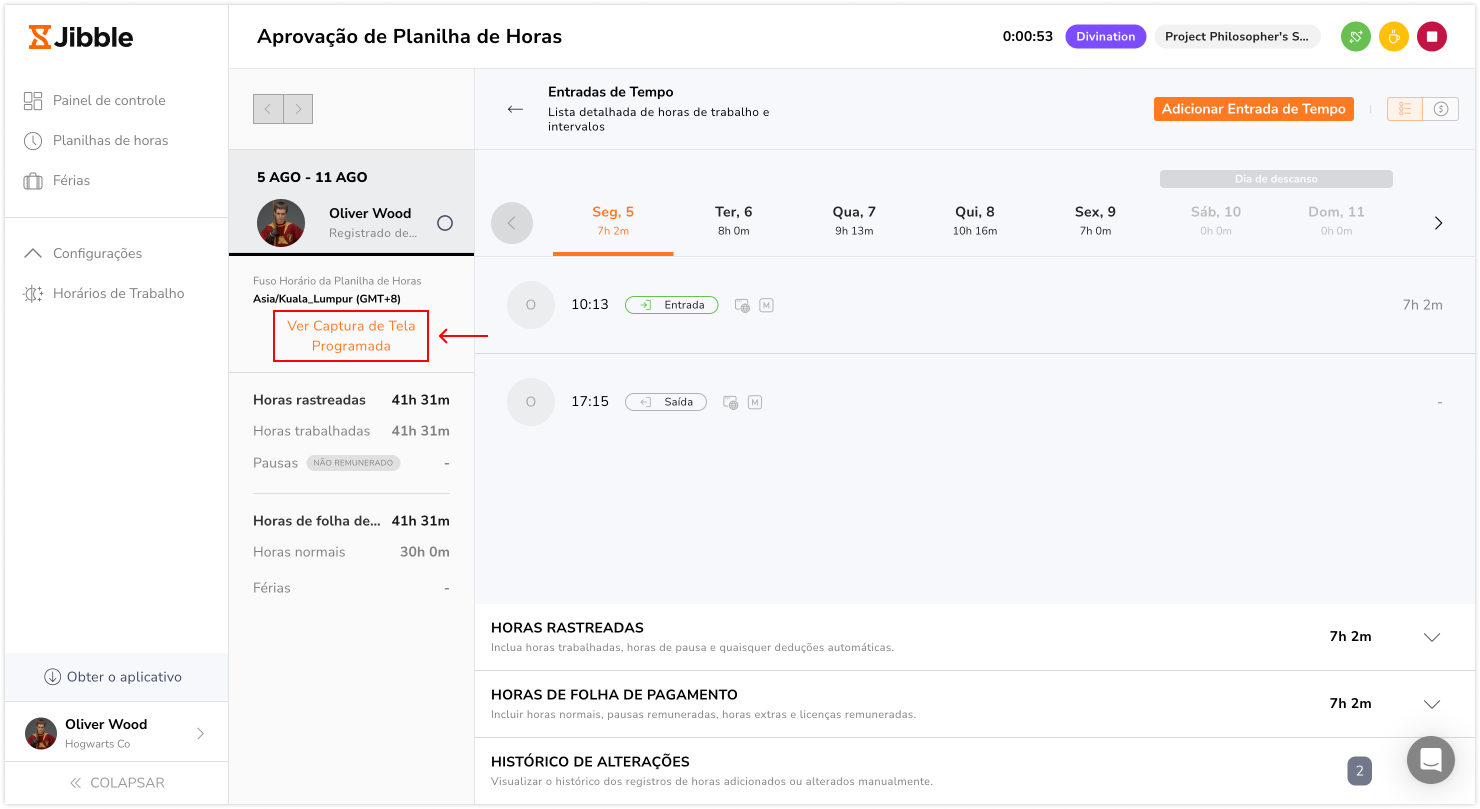Open Painel de controle in sidebar

[108, 100]
